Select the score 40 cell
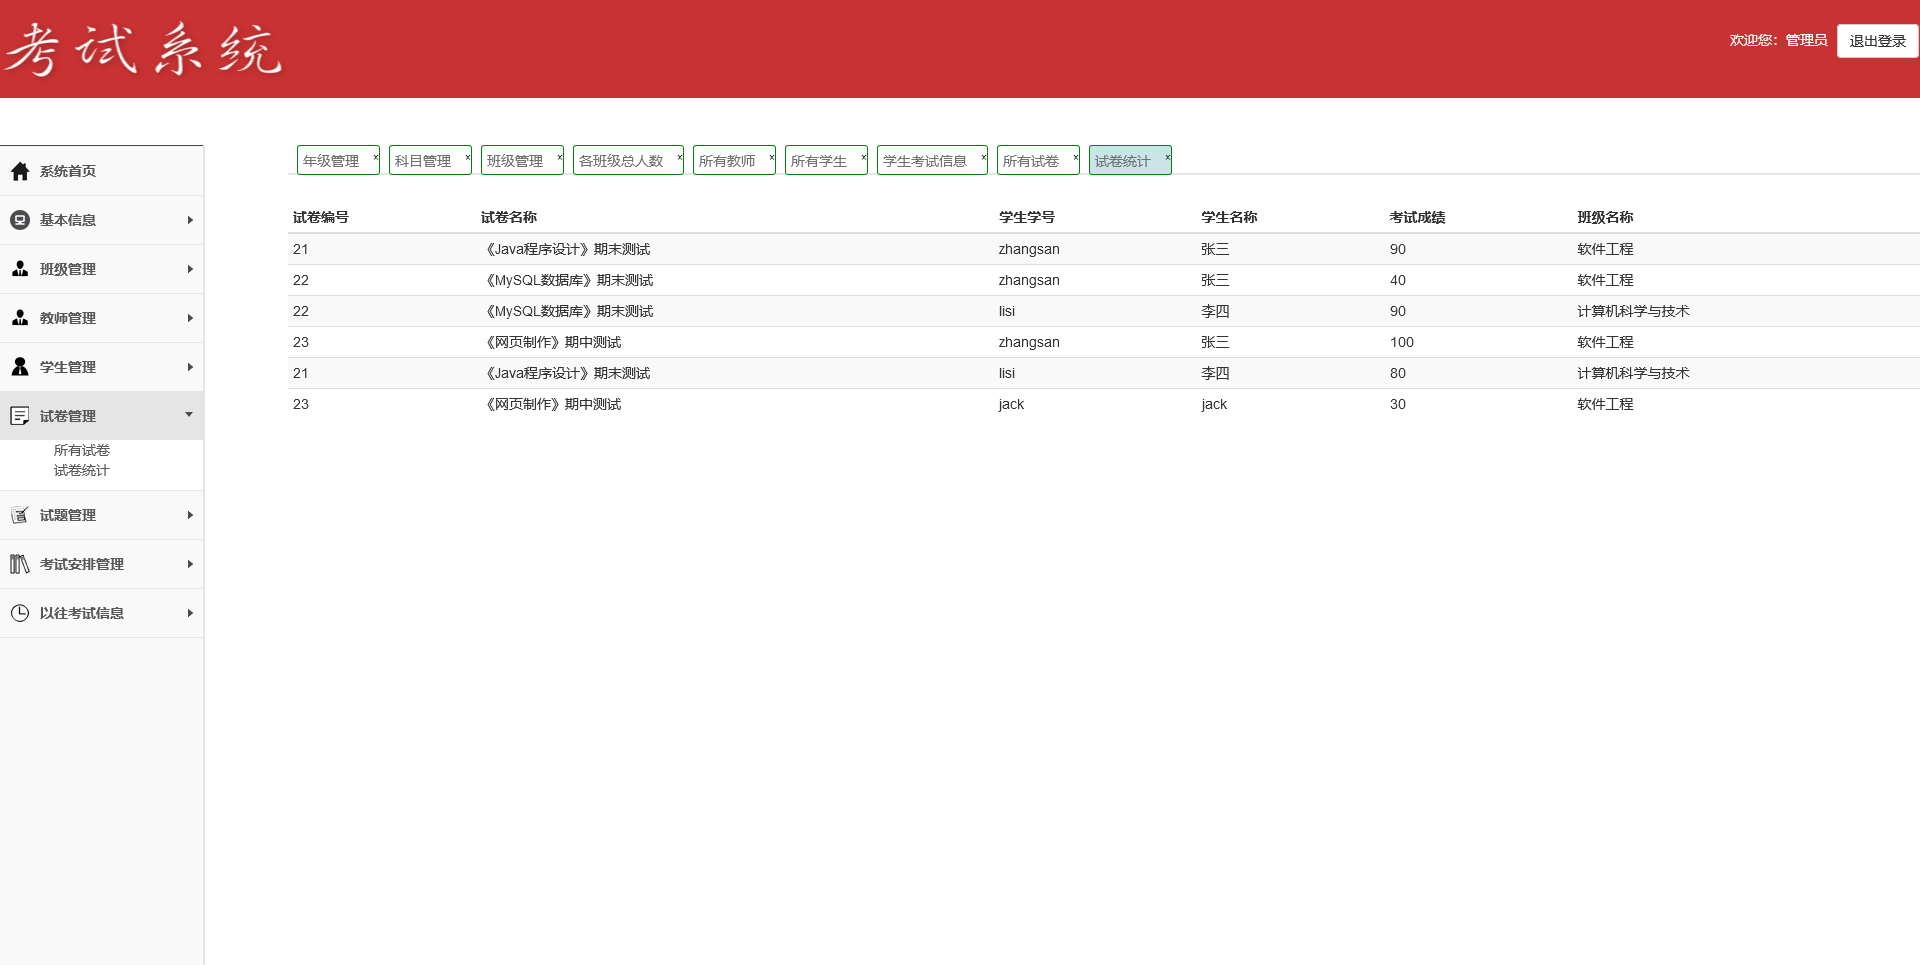The width and height of the screenshot is (1920, 965). tap(1398, 280)
